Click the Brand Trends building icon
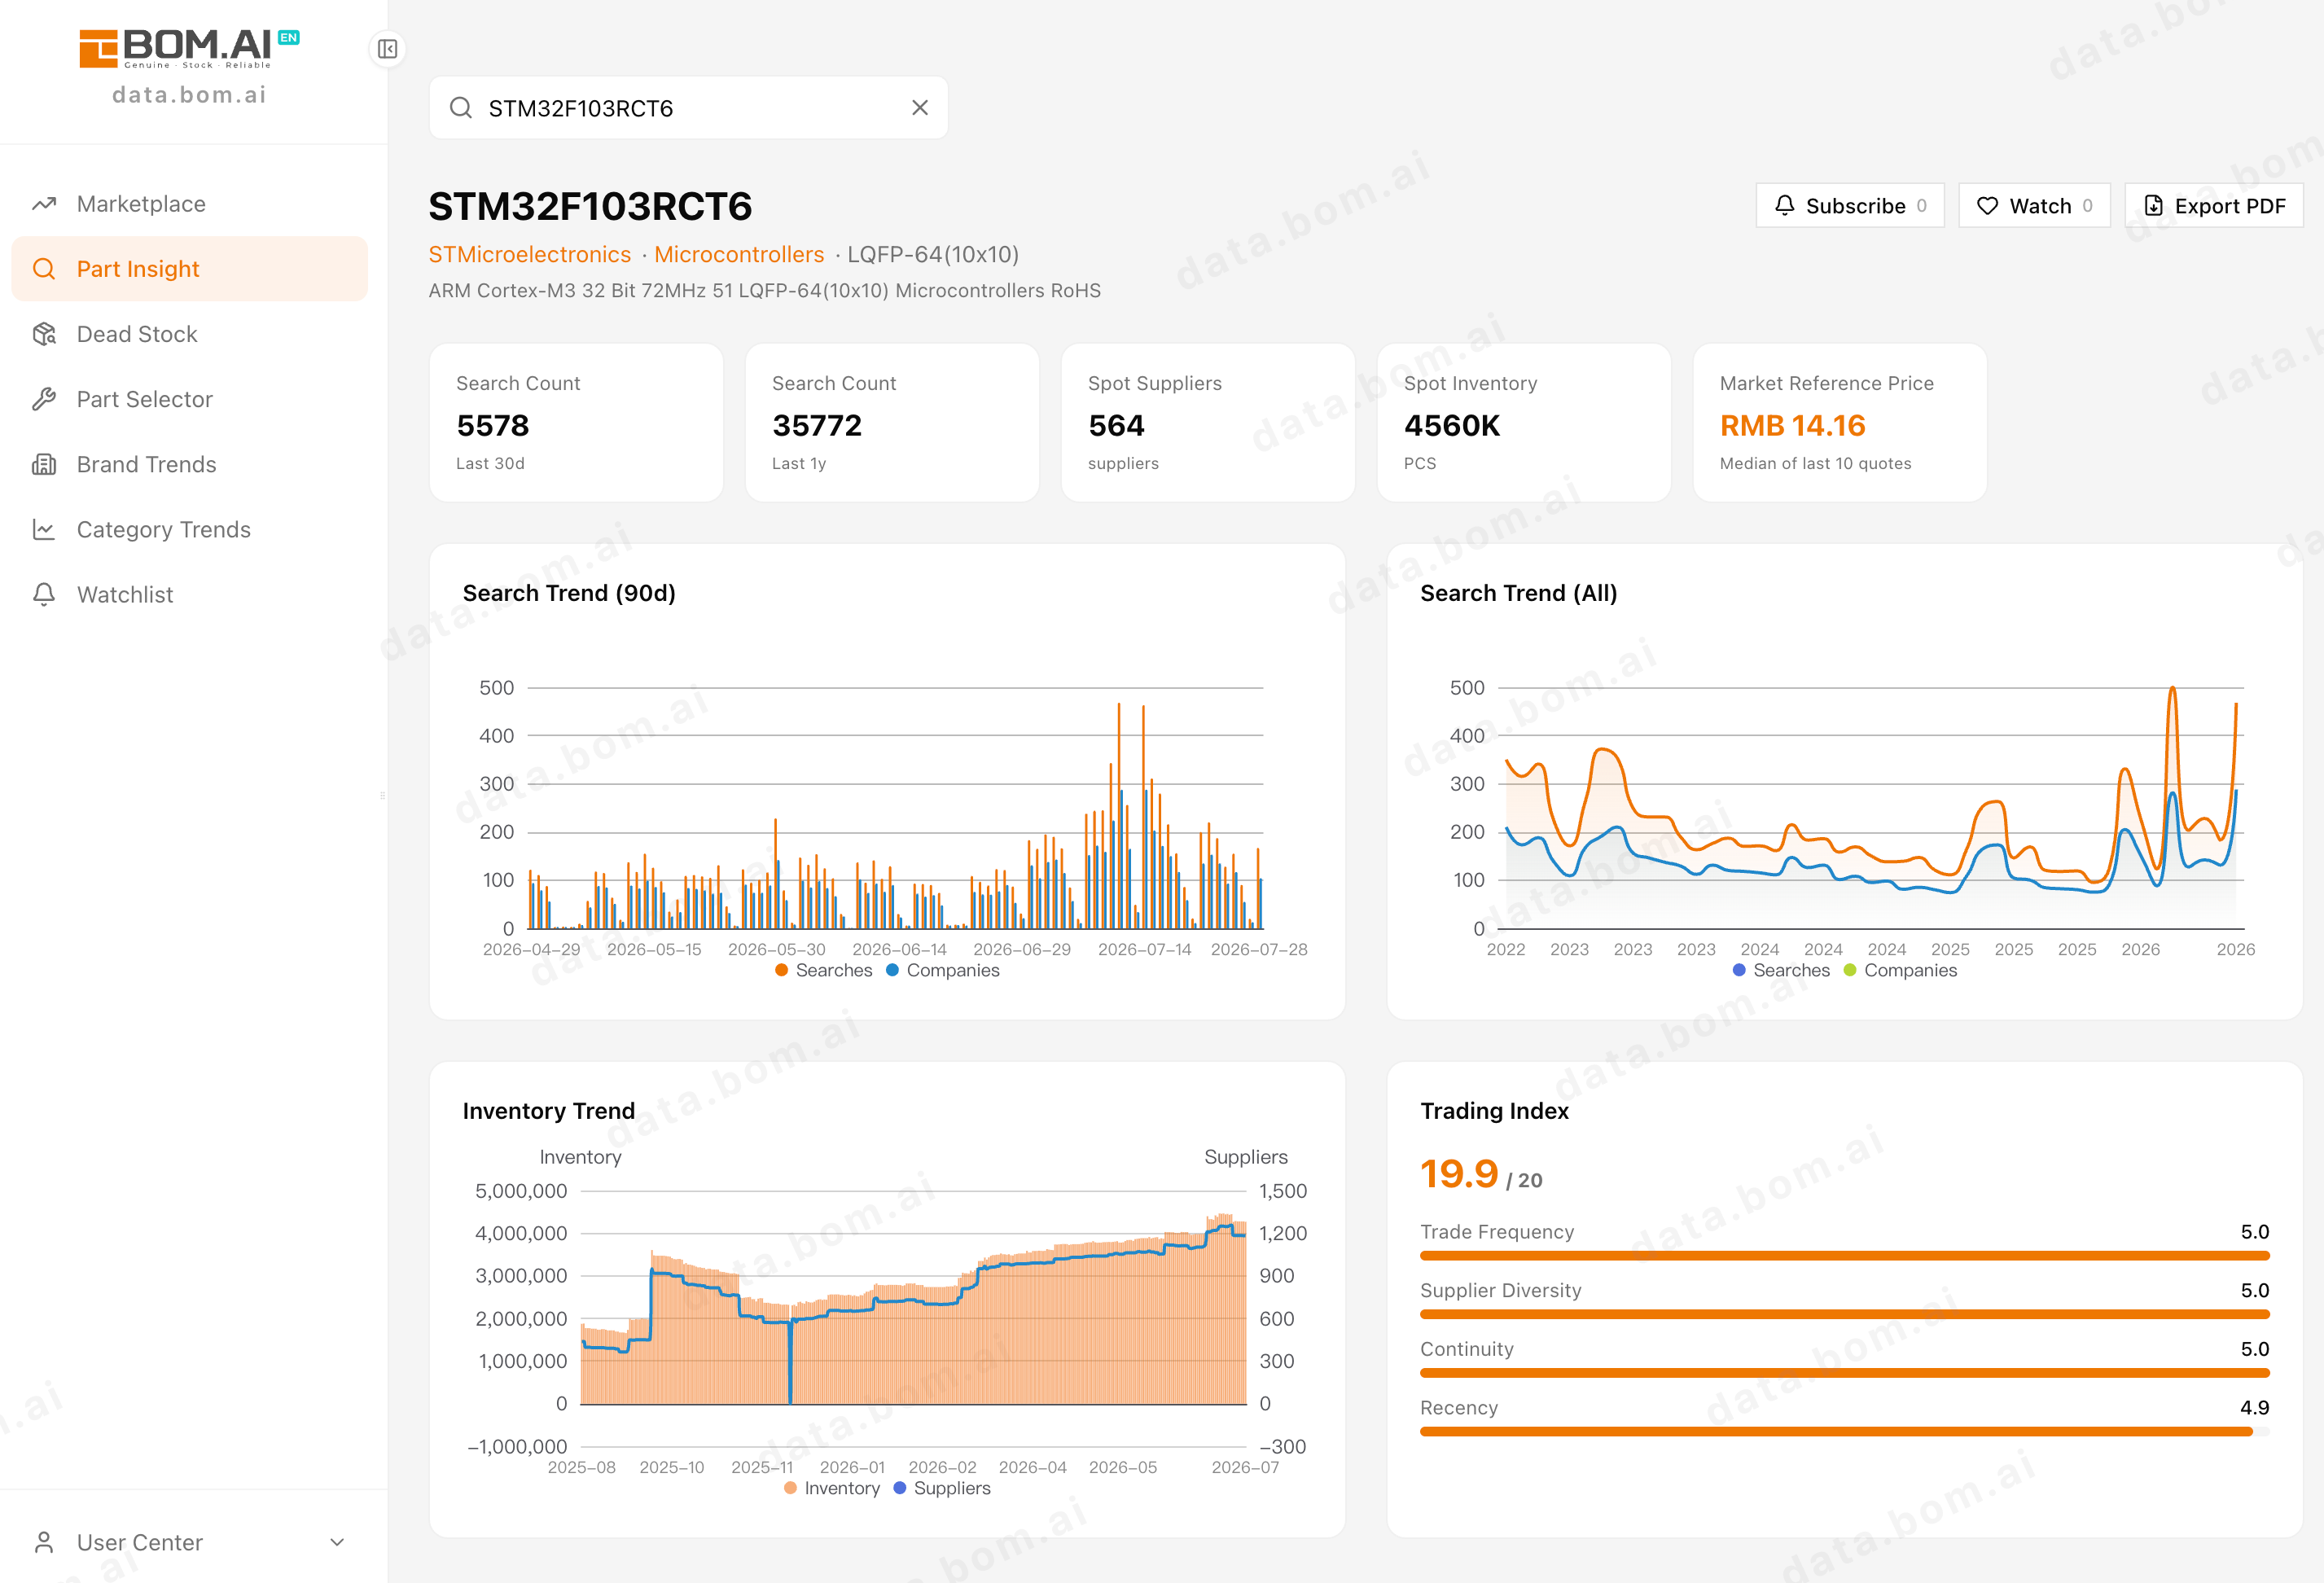Viewport: 2324px width, 1583px height. [x=44, y=464]
